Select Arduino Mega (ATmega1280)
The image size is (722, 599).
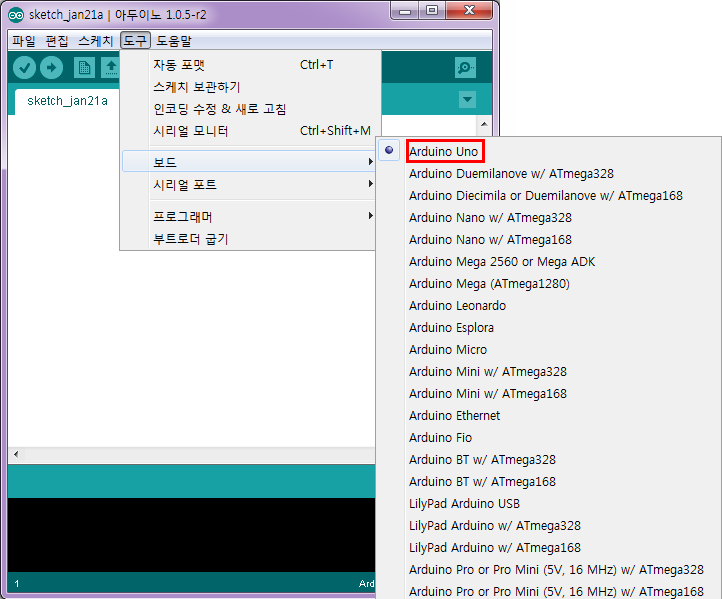coord(549,284)
